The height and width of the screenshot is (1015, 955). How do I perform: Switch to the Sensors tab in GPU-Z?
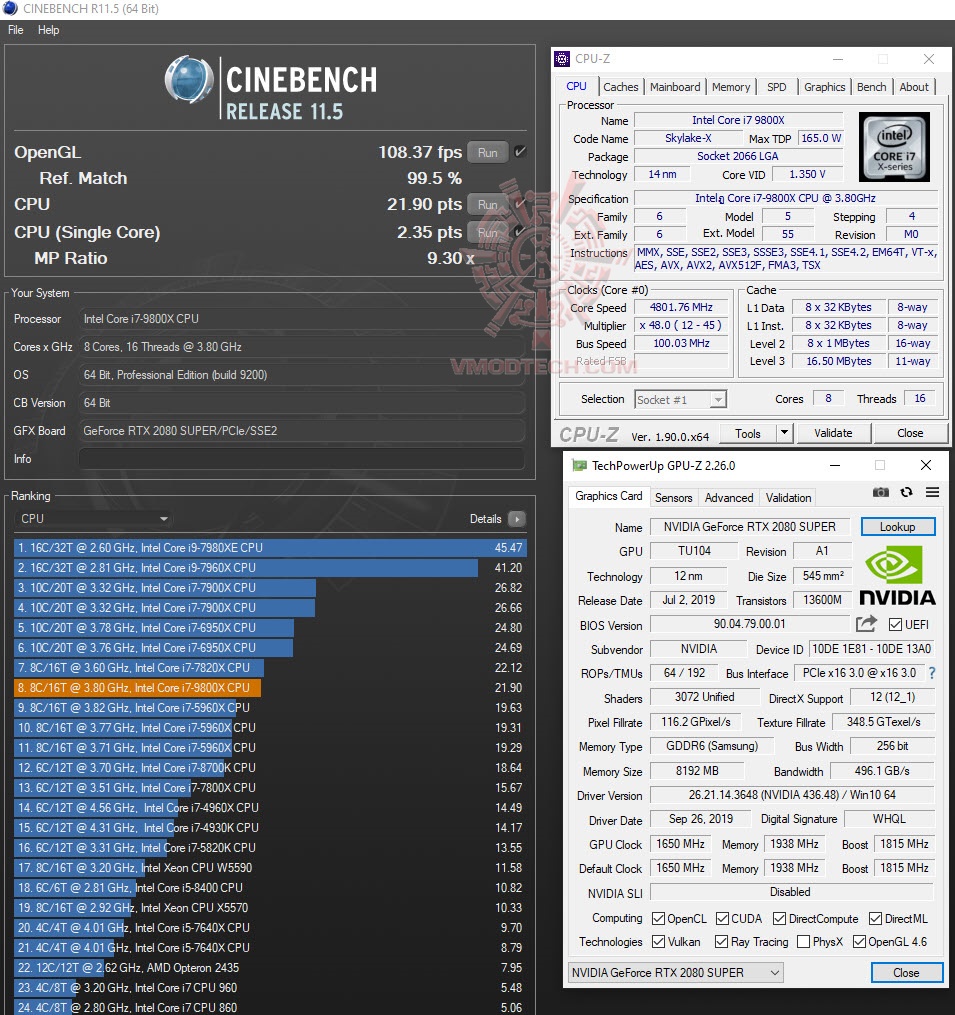point(673,497)
